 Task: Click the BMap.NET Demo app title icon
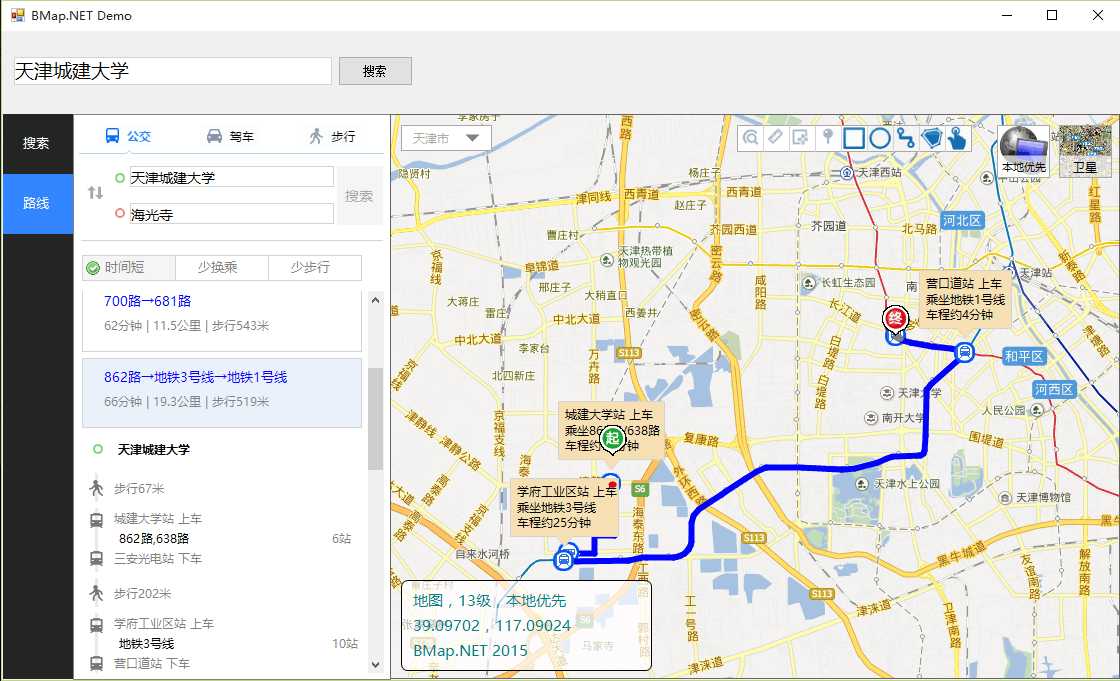[x=17, y=15]
